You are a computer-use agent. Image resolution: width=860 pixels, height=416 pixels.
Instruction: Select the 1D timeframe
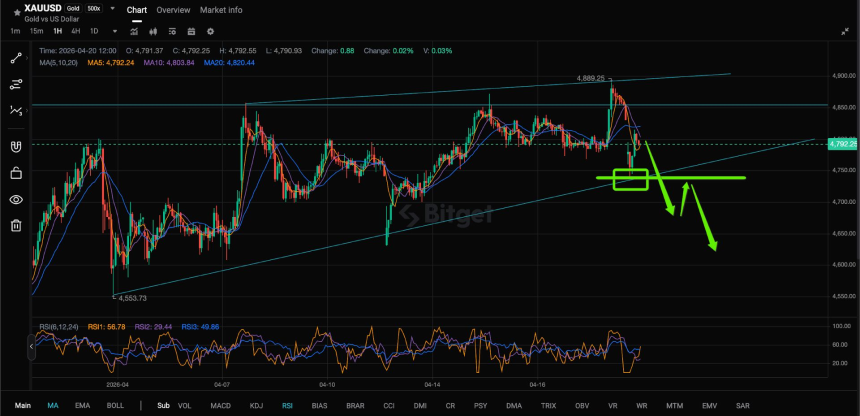pos(94,31)
